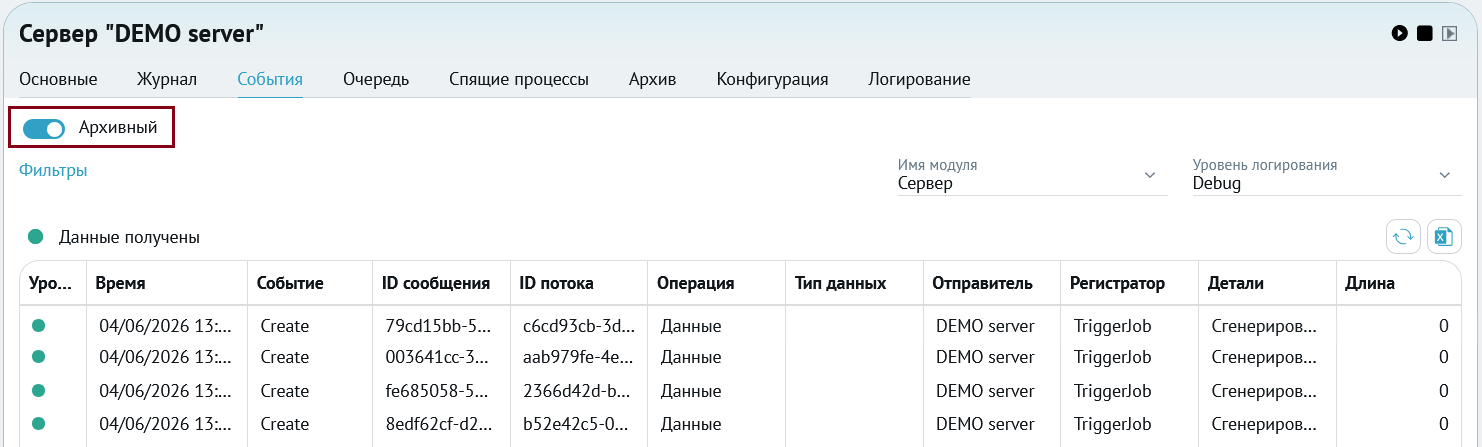Click the green level dot in row 79cd15bb
This screenshot has width=1482, height=447.
[39, 325]
